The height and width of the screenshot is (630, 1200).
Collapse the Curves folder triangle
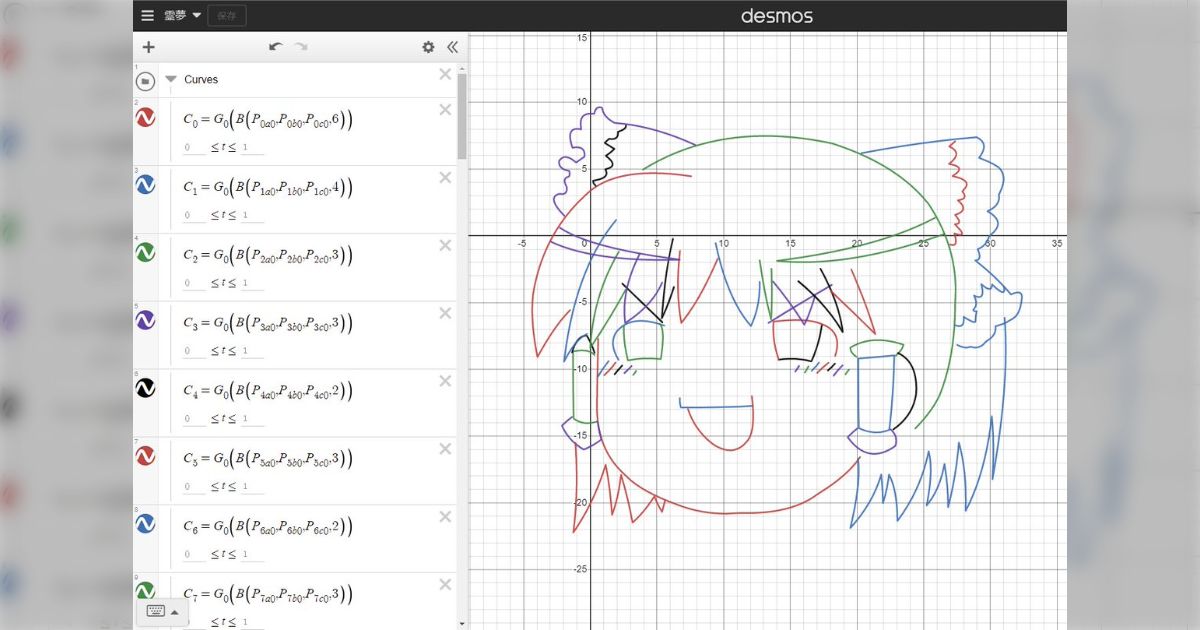pyautogui.click(x=171, y=79)
